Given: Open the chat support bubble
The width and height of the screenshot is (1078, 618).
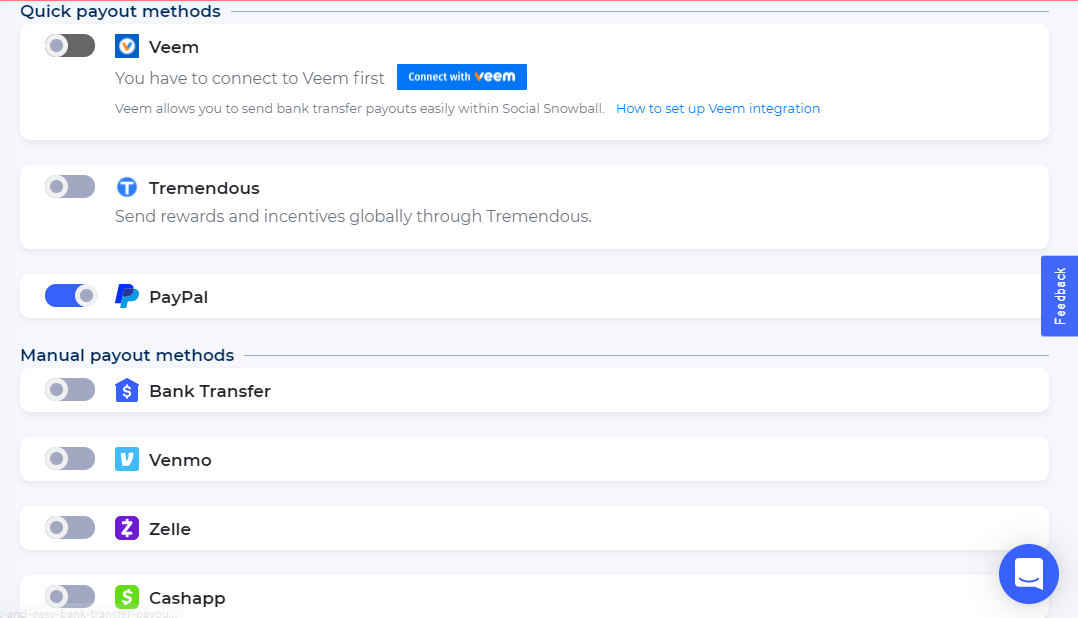Looking at the screenshot, I should click(1029, 574).
